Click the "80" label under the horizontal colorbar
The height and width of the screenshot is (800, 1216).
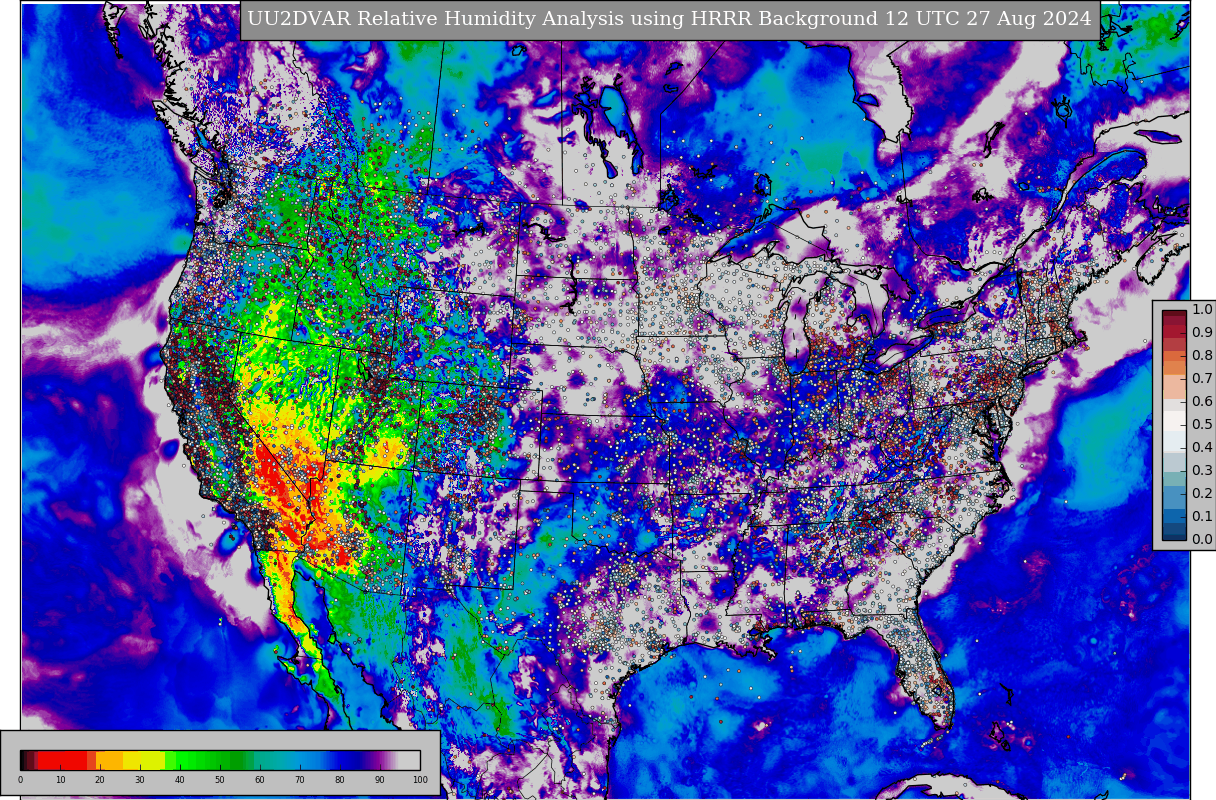340,780
